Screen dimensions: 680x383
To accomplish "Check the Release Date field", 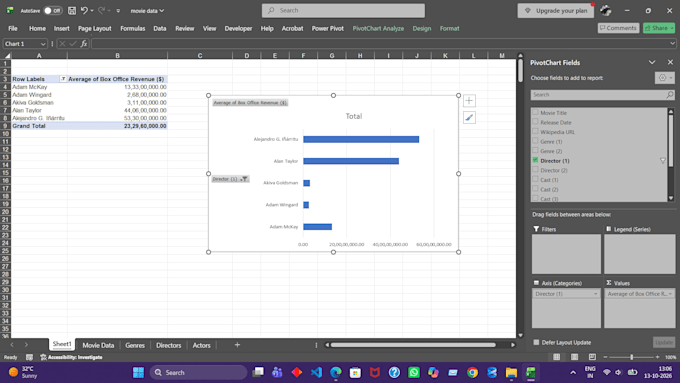I will (x=535, y=122).
